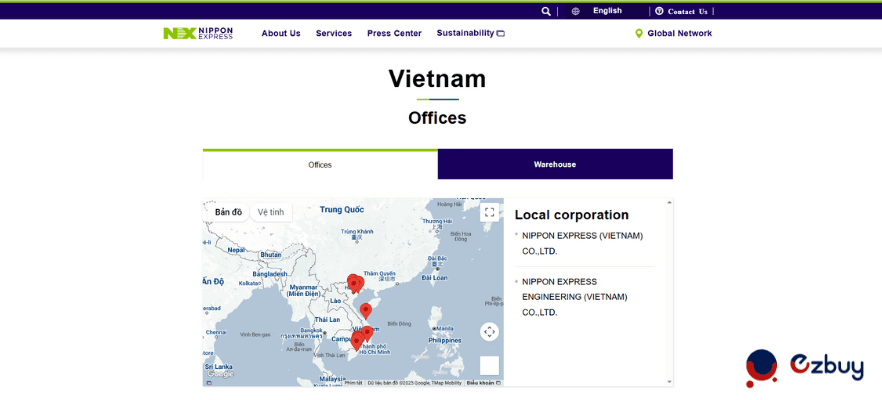This screenshot has width=882, height=400.
Task: Click the Contact Us question-mark icon
Action: tap(659, 11)
